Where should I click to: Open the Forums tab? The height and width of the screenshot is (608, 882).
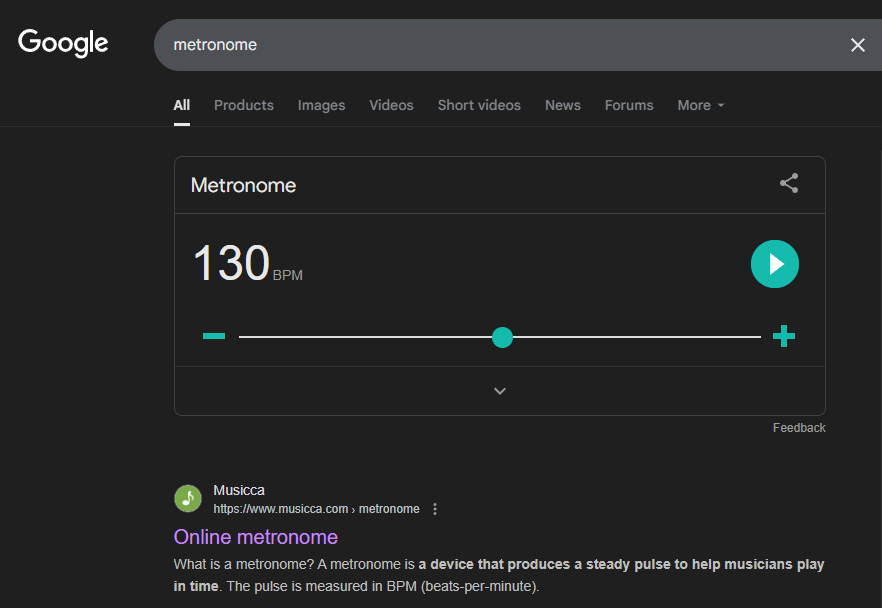tap(629, 105)
